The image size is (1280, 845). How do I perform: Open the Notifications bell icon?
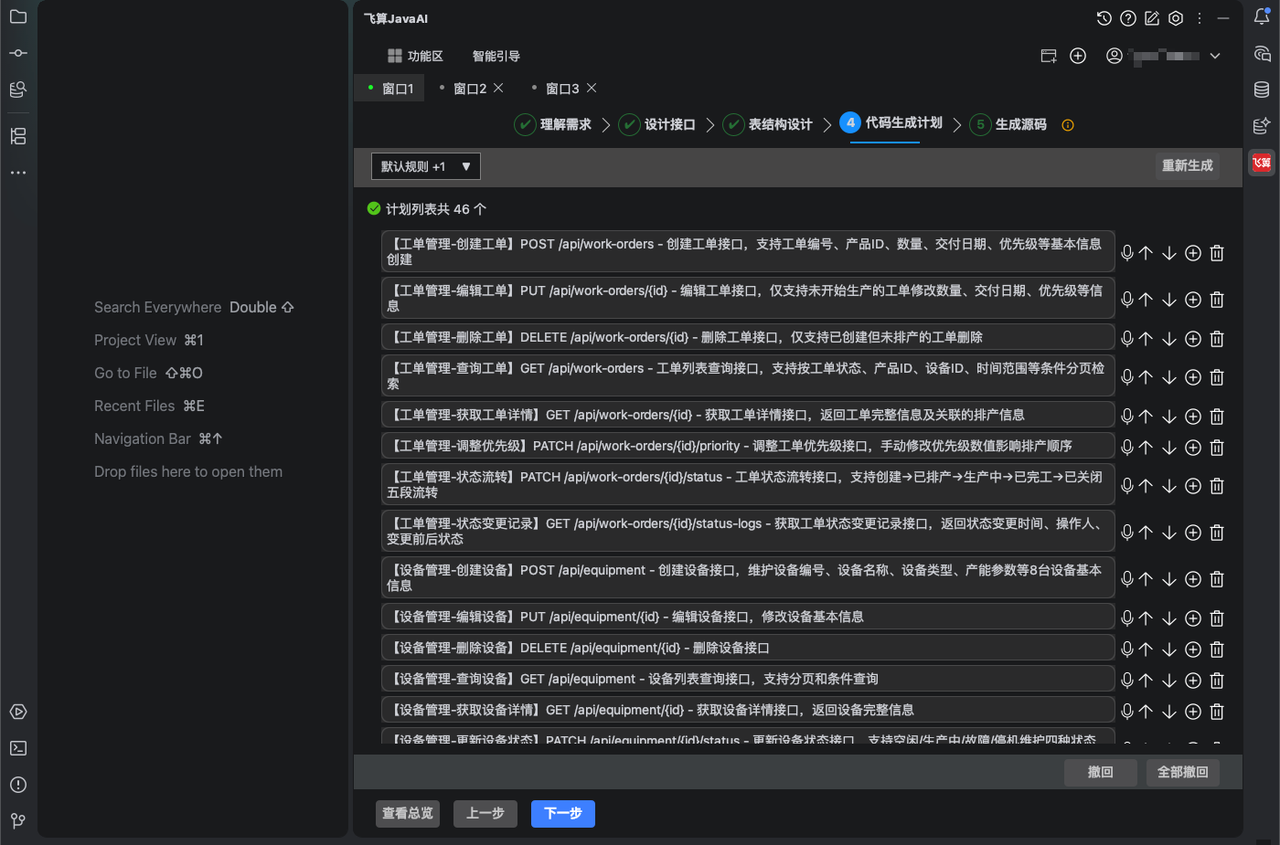point(1262,17)
